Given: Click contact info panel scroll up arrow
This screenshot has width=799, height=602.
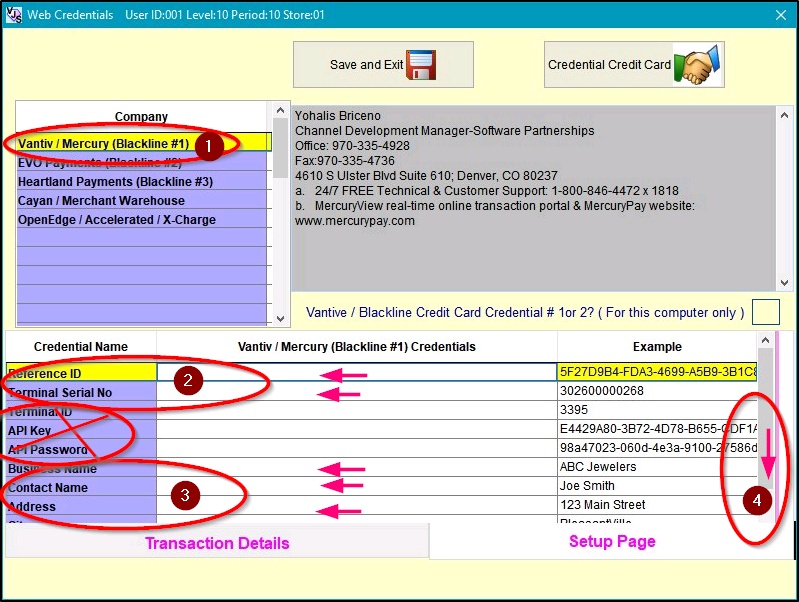Looking at the screenshot, I should tap(784, 116).
